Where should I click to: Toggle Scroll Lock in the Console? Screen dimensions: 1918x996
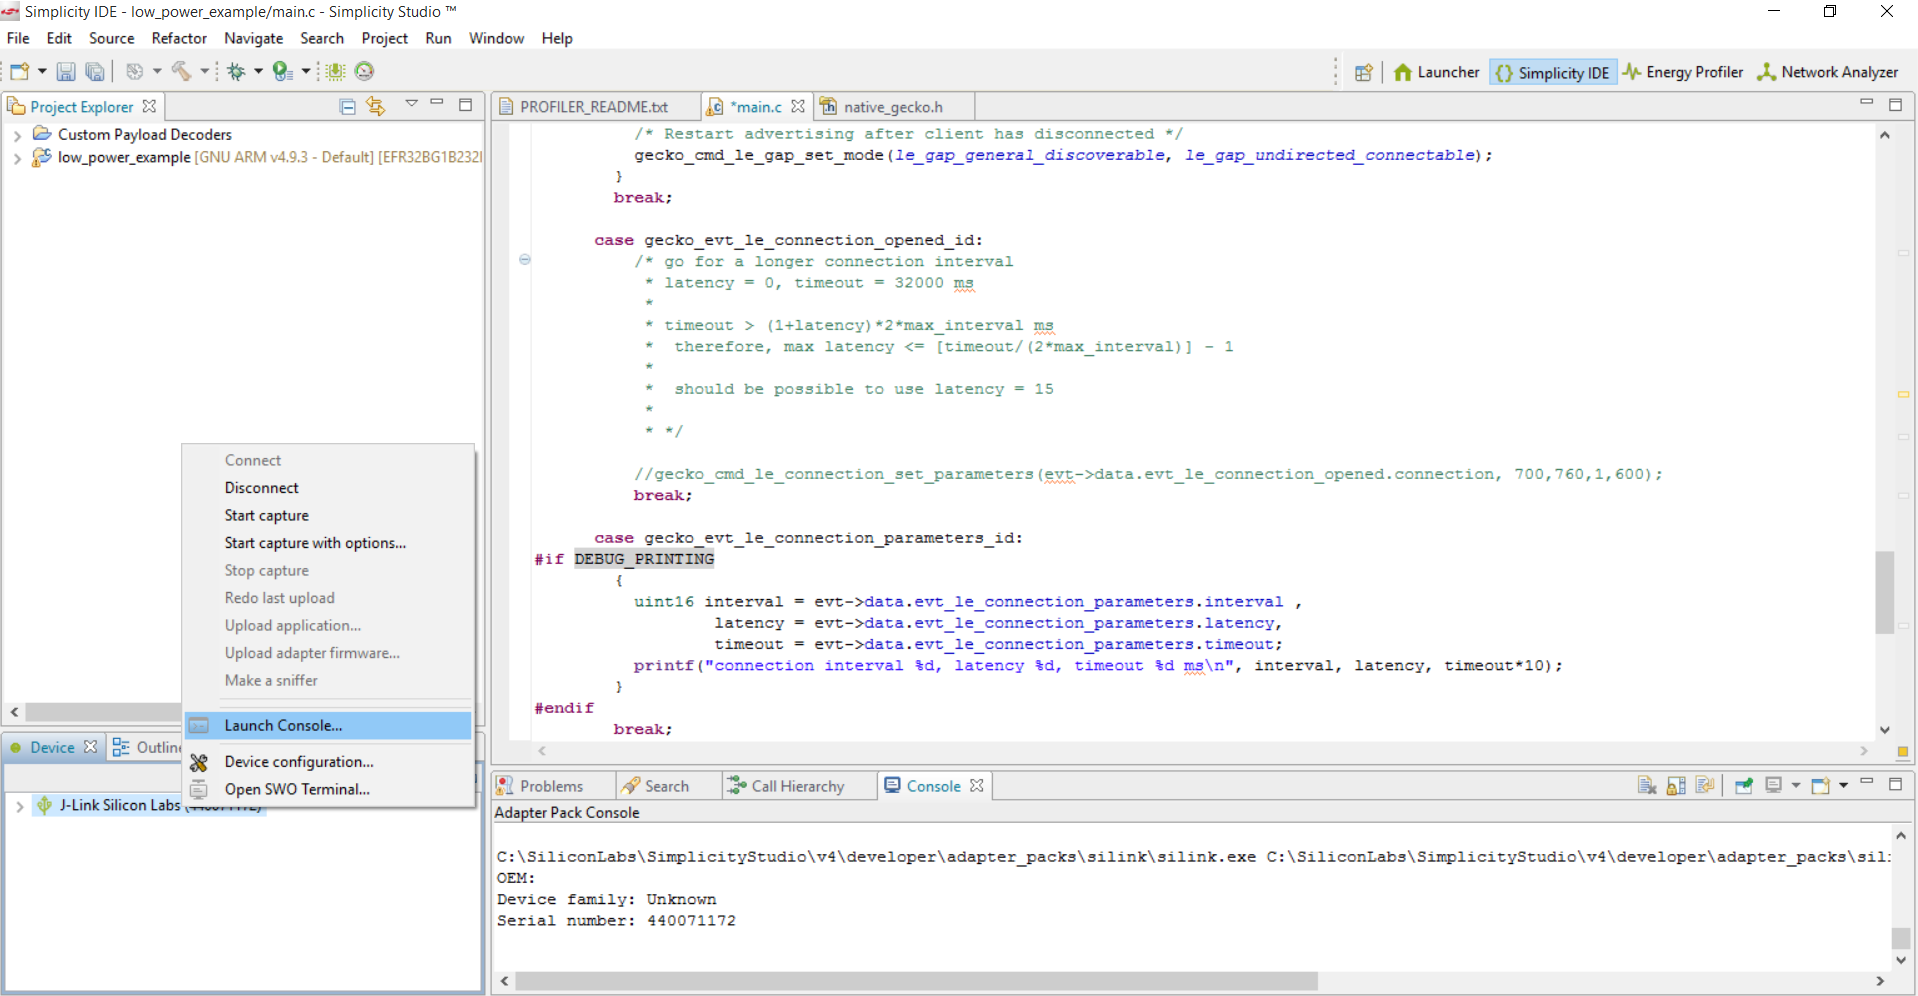point(1676,786)
